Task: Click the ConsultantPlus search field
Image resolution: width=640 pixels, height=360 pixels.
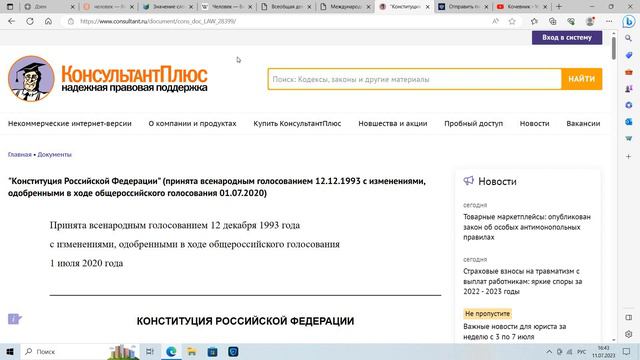Action: coord(415,79)
